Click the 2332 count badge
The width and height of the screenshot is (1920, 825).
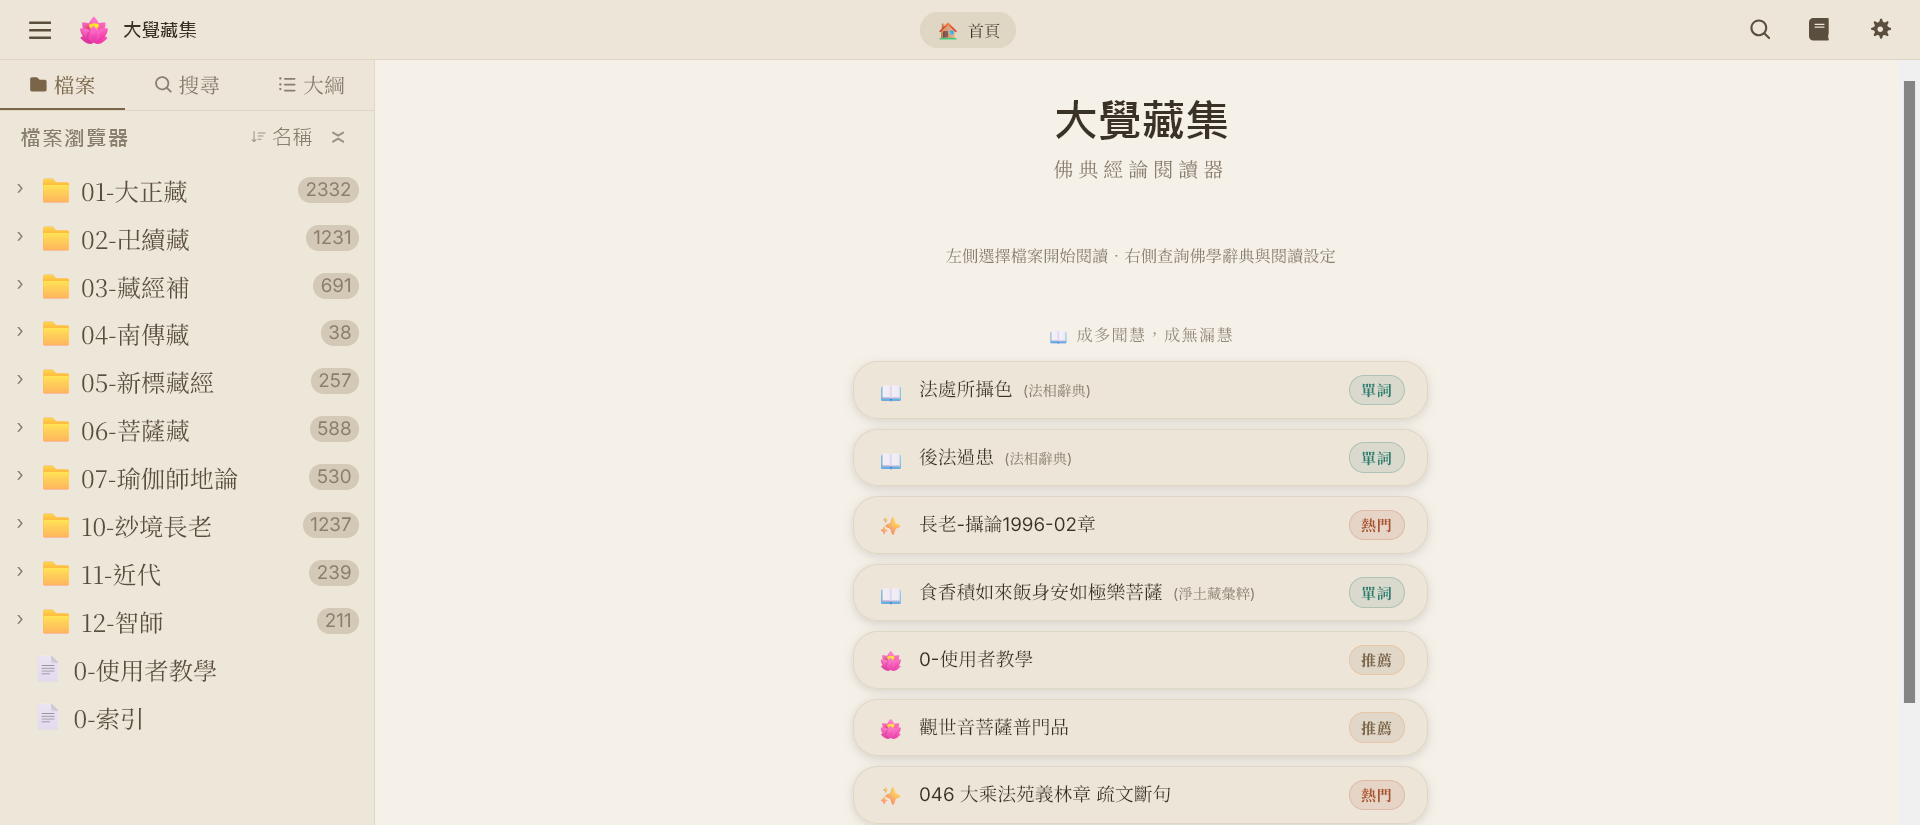point(328,189)
